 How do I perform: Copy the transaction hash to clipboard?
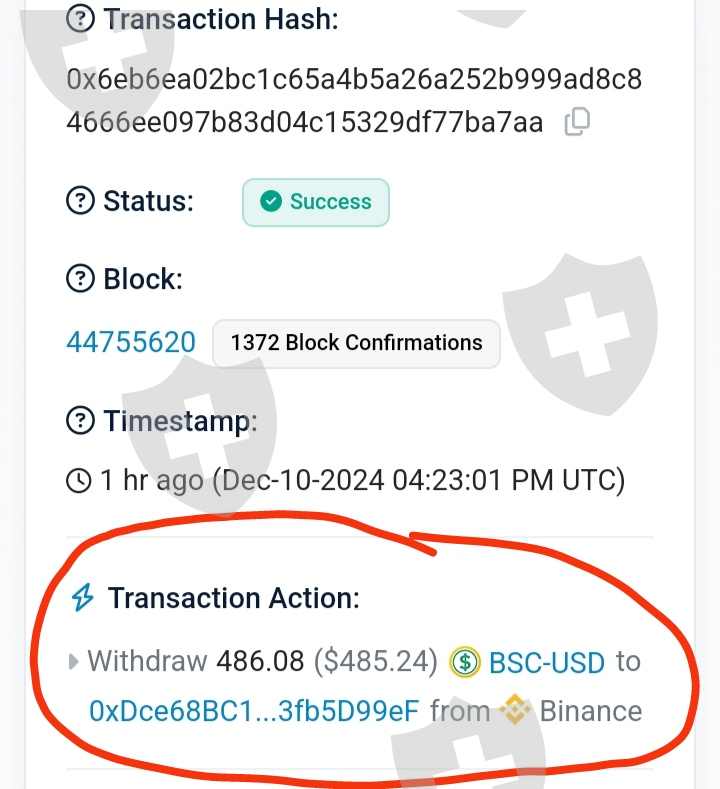tap(577, 122)
